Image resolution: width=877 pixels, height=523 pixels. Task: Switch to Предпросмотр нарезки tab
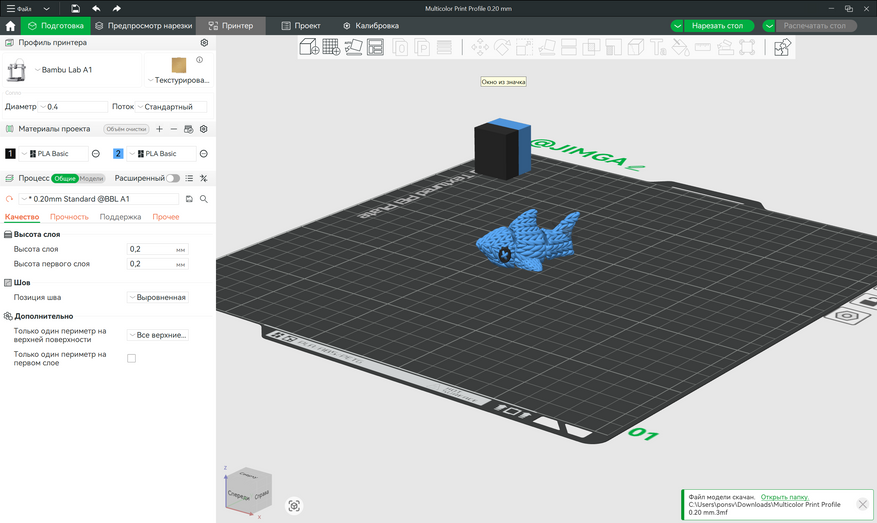click(143, 25)
